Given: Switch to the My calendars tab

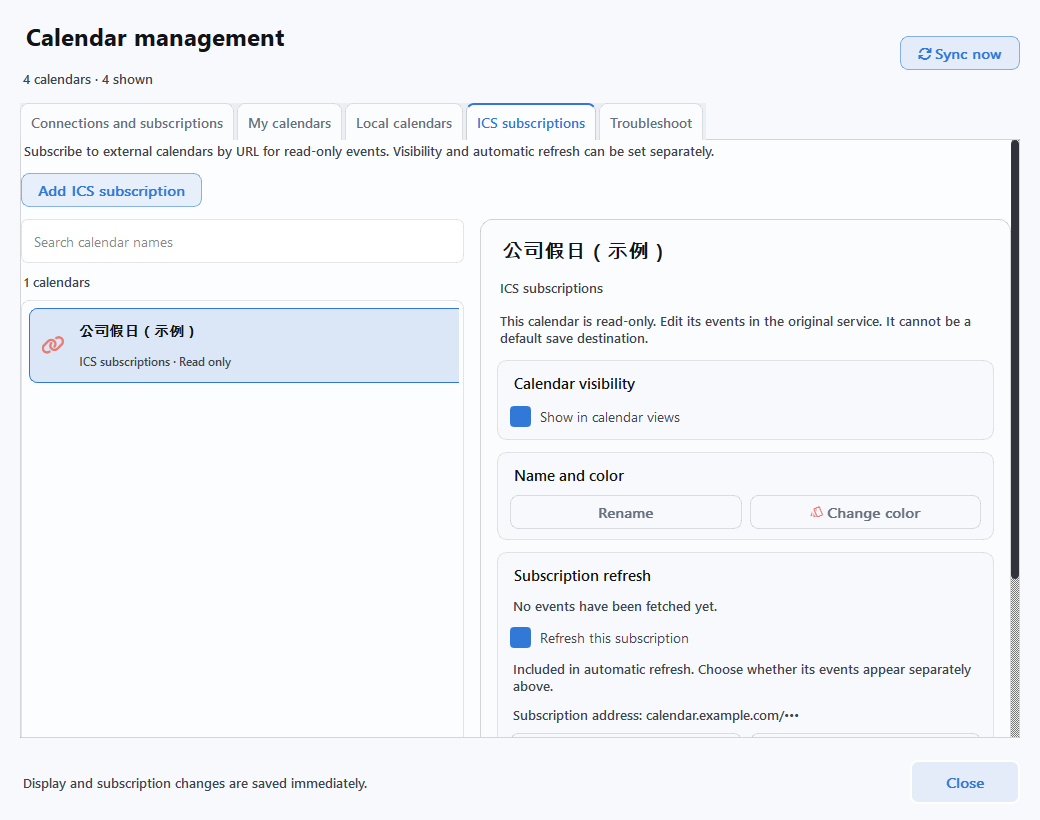Looking at the screenshot, I should 289,123.
